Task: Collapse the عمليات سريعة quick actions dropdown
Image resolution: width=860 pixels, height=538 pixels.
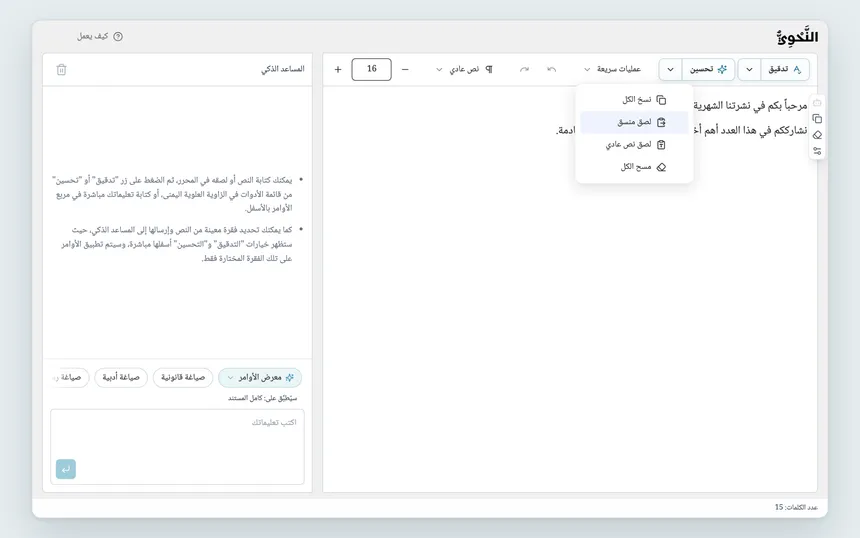Action: click(612, 69)
